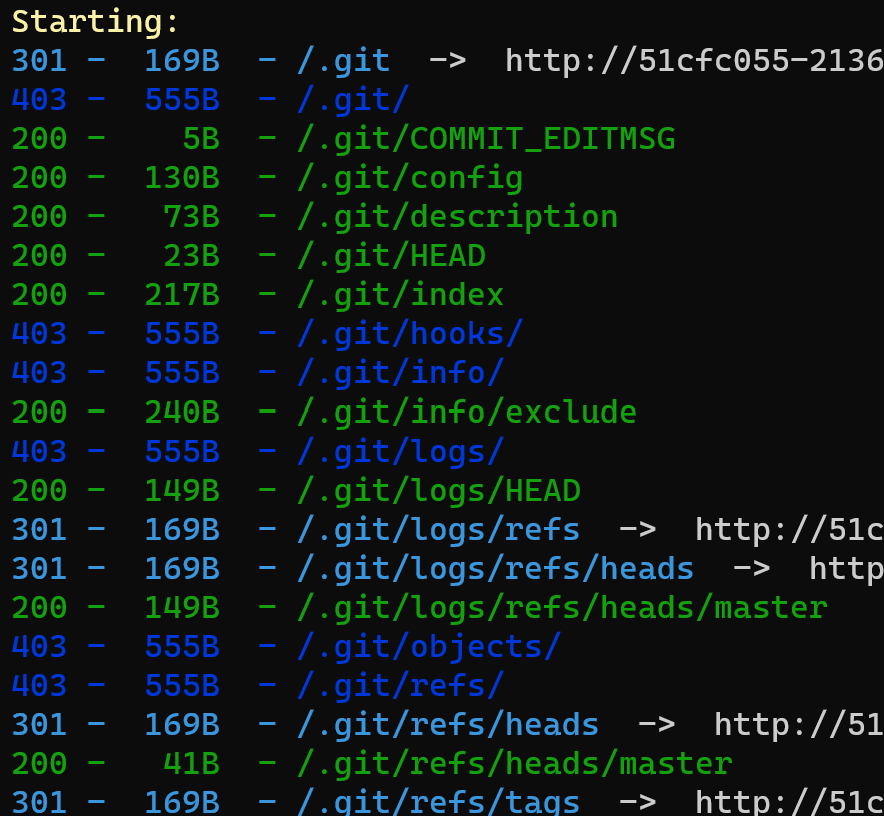Click the redirect URL after /.git/logs/refs
Image resolution: width=884 pixels, height=816 pixels.
pos(789,529)
